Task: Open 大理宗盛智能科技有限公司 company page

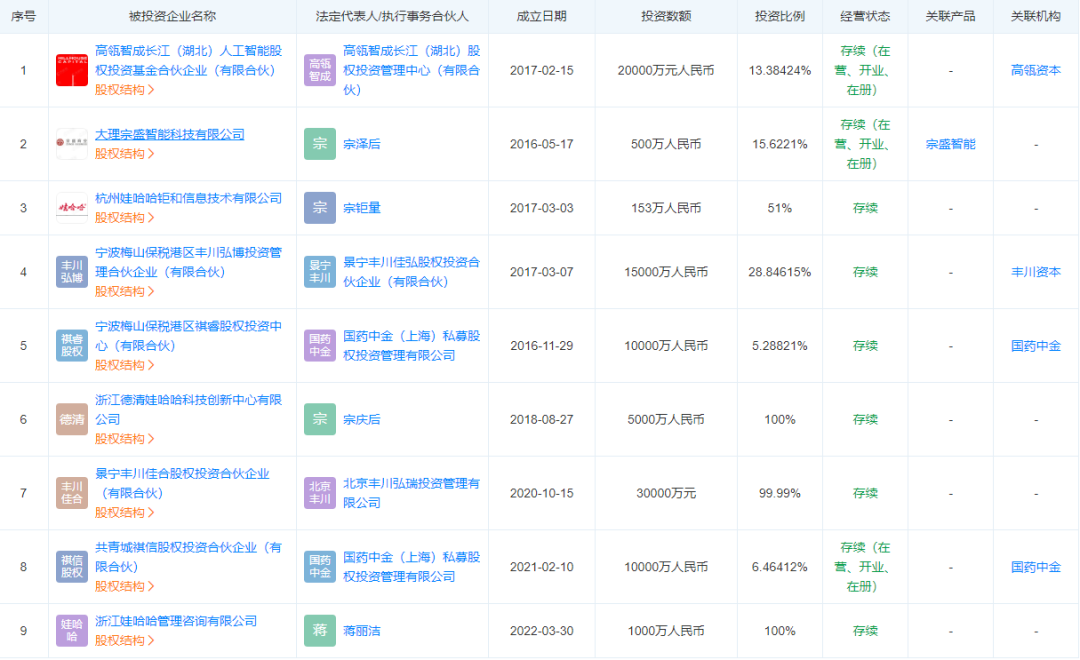Action: [169, 134]
